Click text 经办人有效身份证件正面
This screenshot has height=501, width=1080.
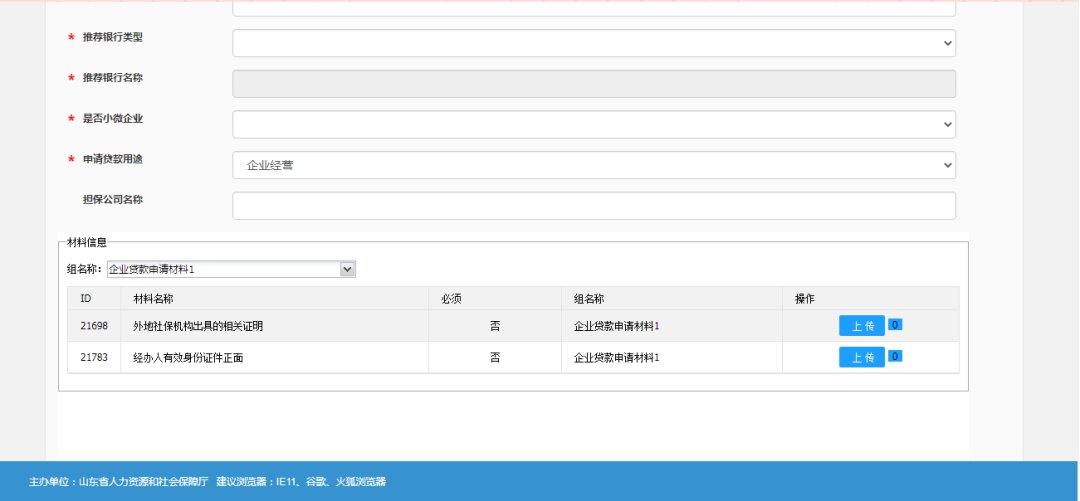(x=188, y=358)
